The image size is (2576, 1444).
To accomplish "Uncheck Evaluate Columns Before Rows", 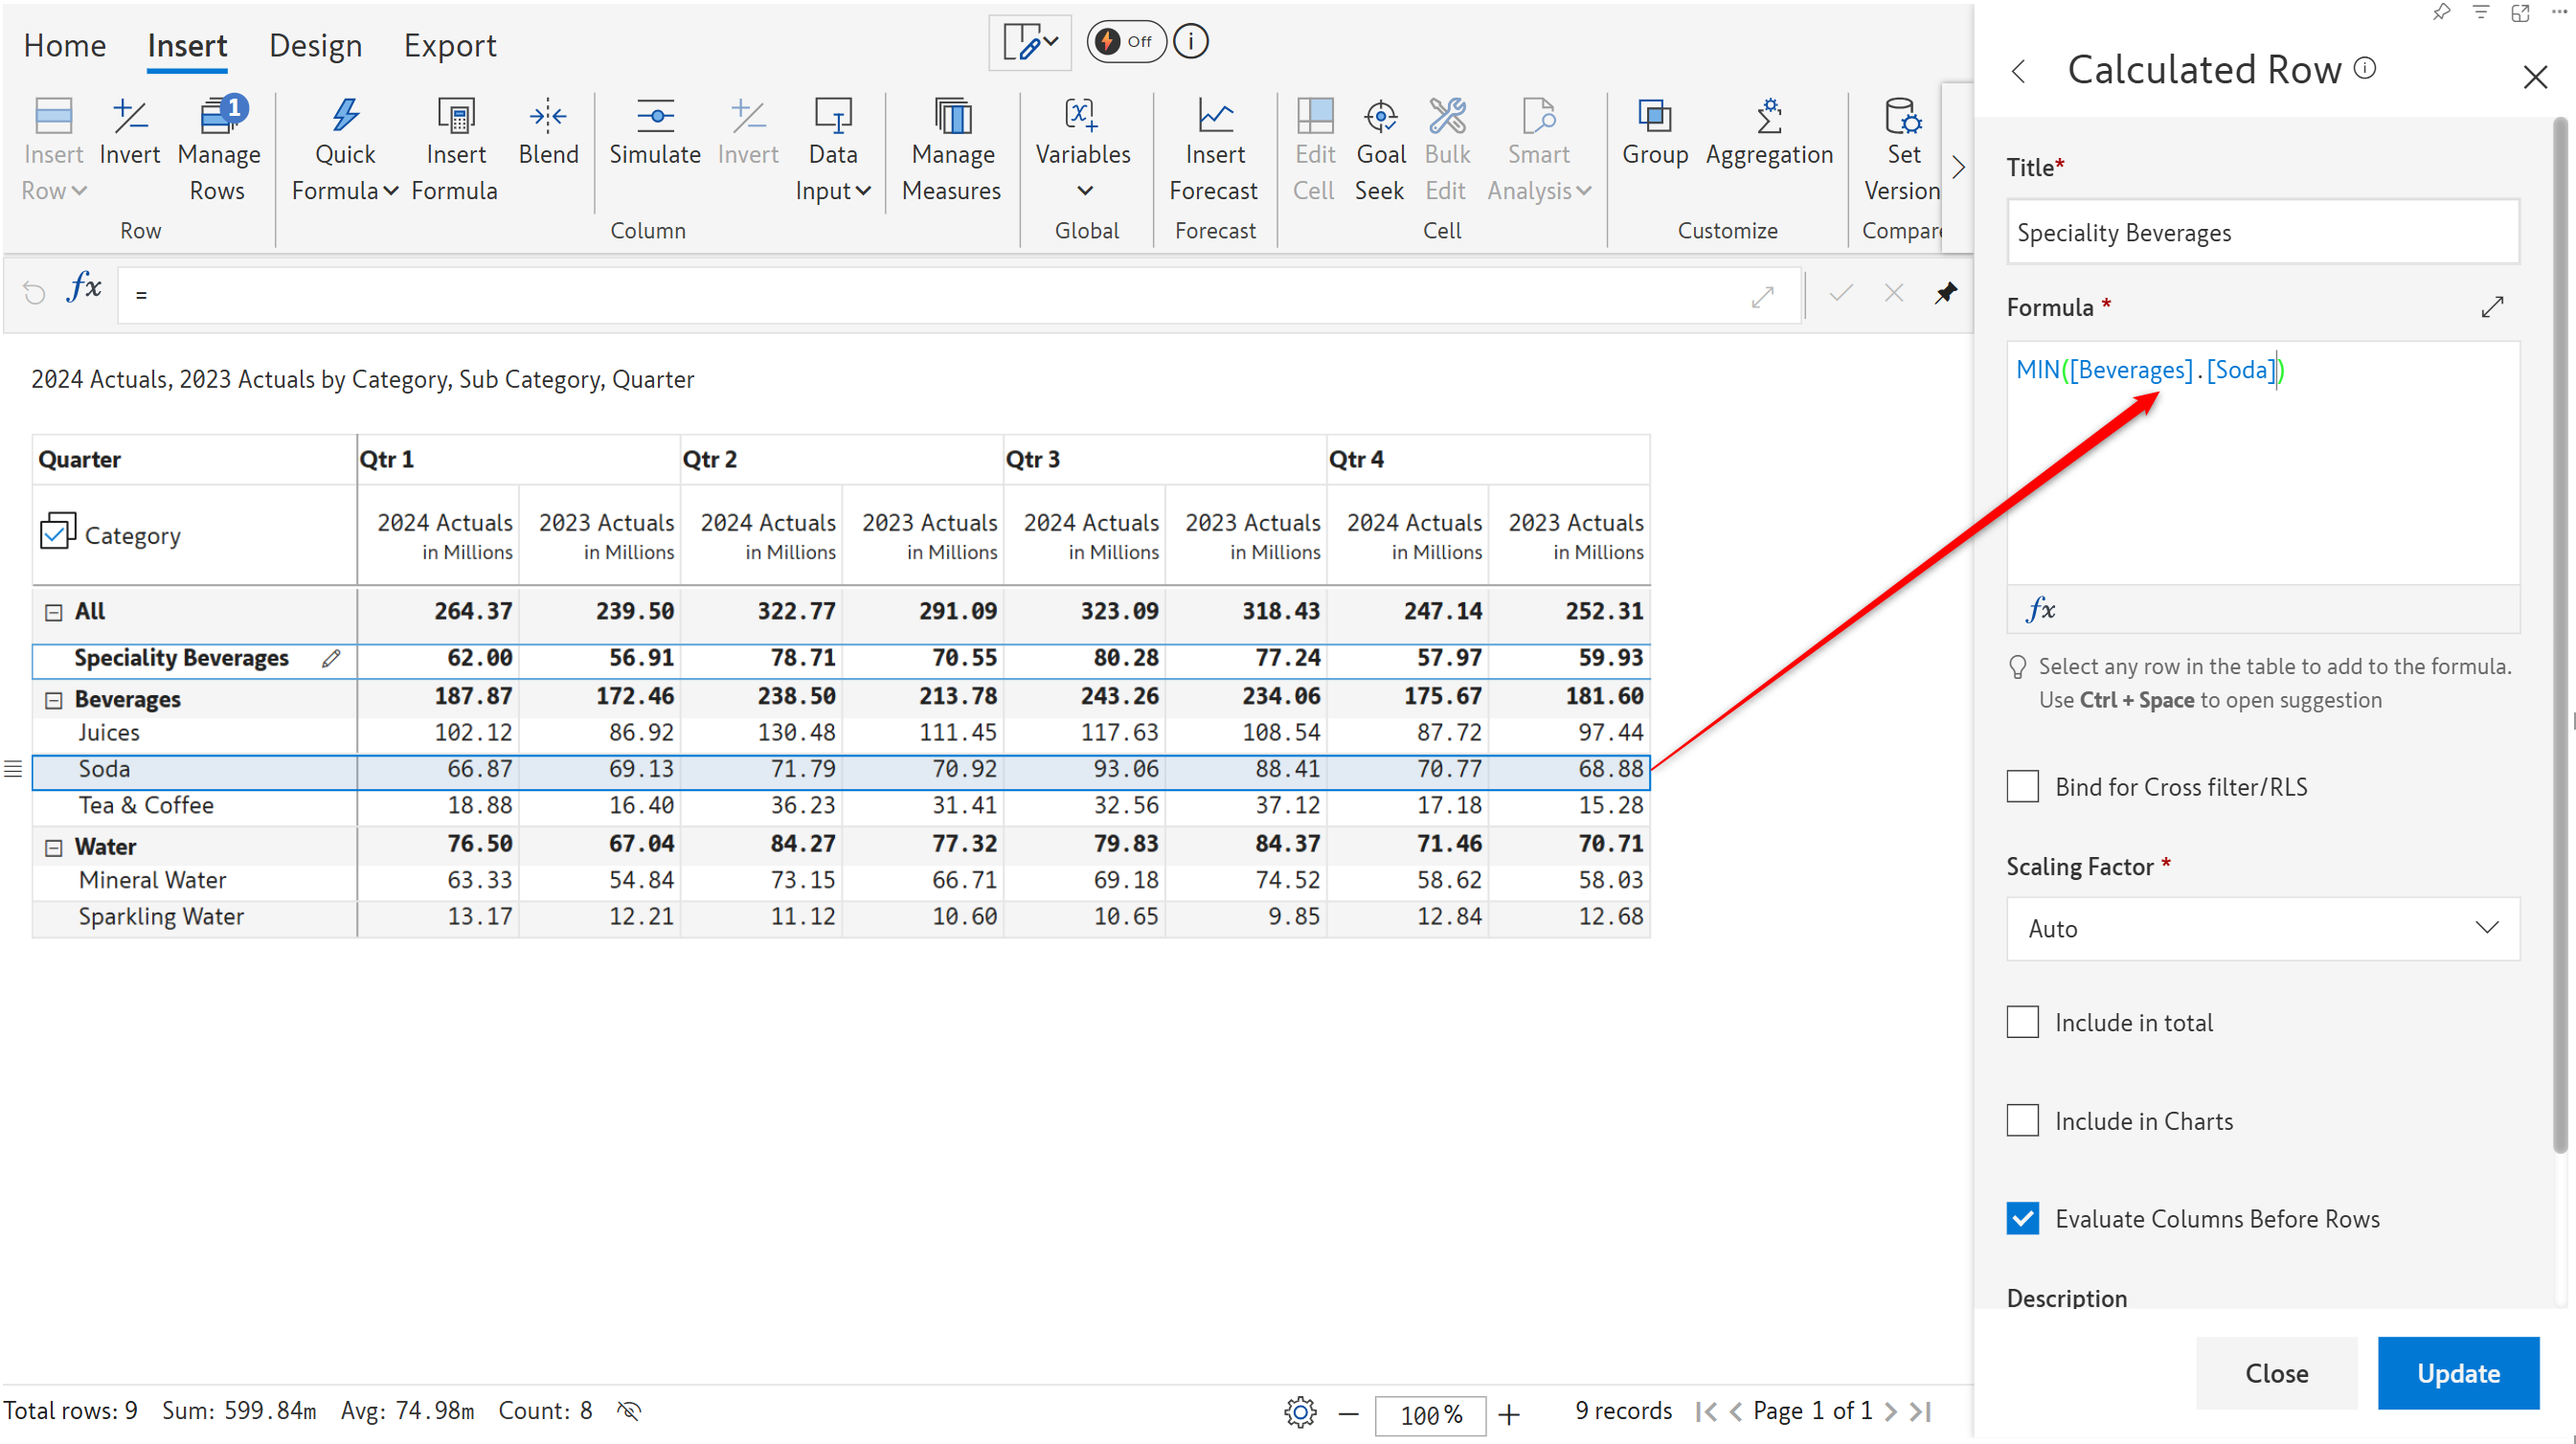I will point(2022,1219).
